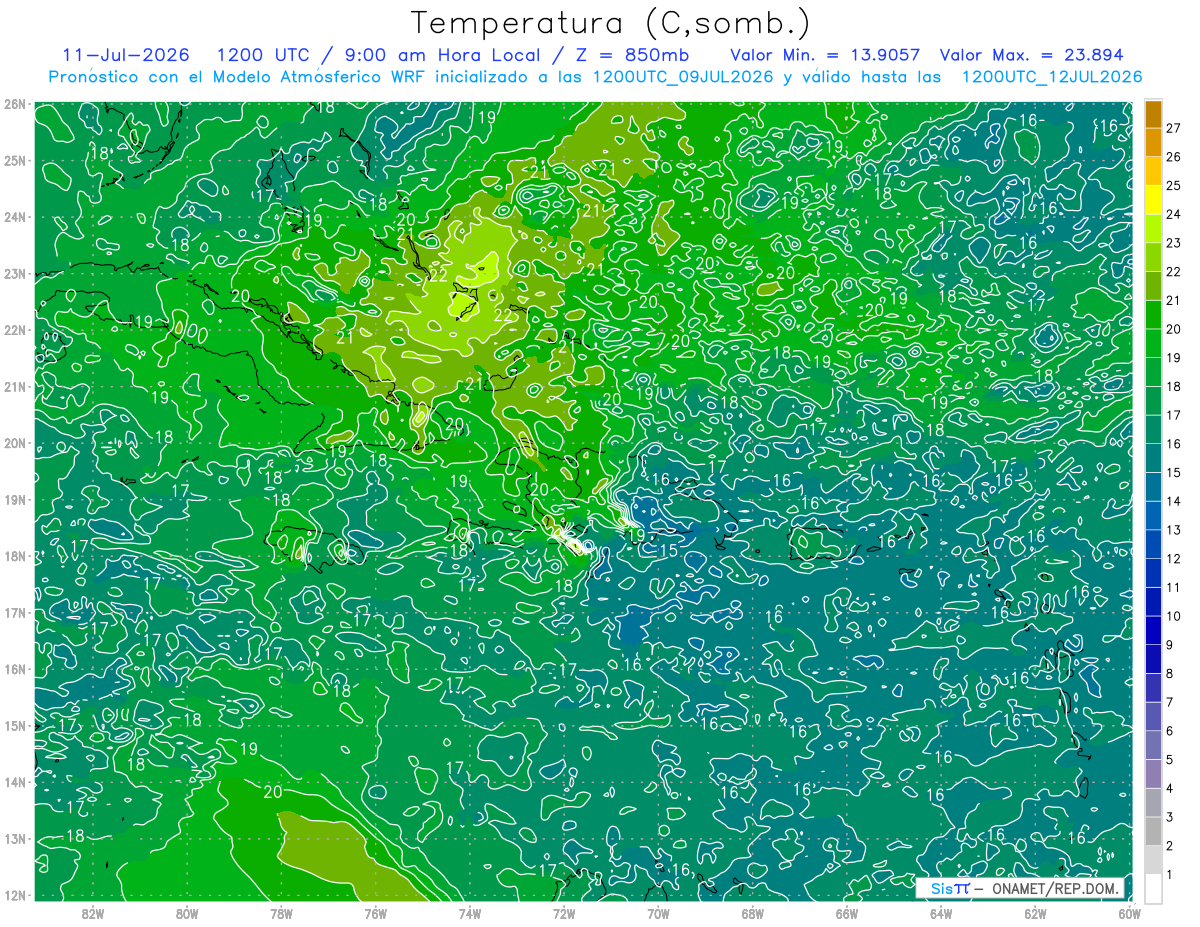The image size is (1200, 927).
Task: Click the 'Z = 850mb' level text
Action: pos(632,55)
